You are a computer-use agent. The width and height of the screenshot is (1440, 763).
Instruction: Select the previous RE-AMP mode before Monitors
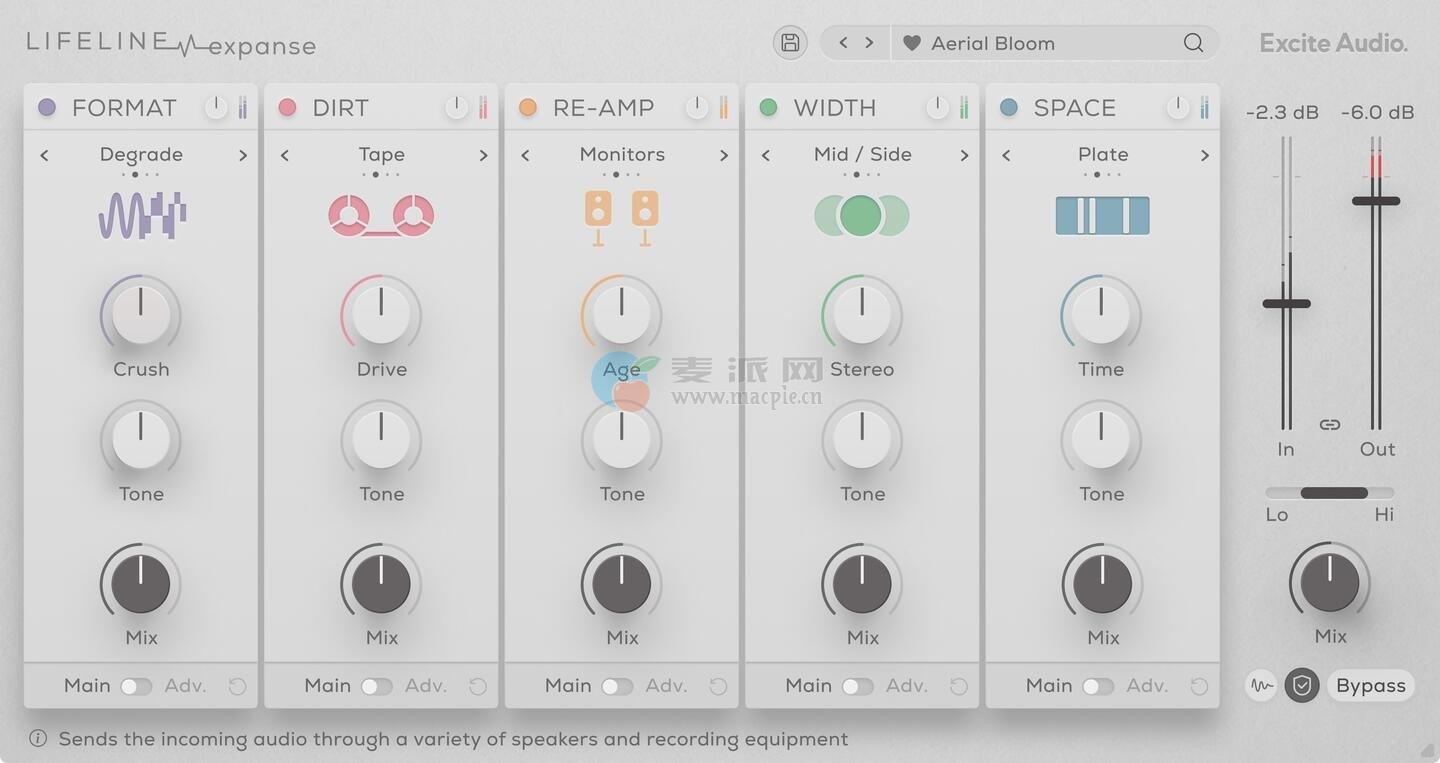coord(525,155)
